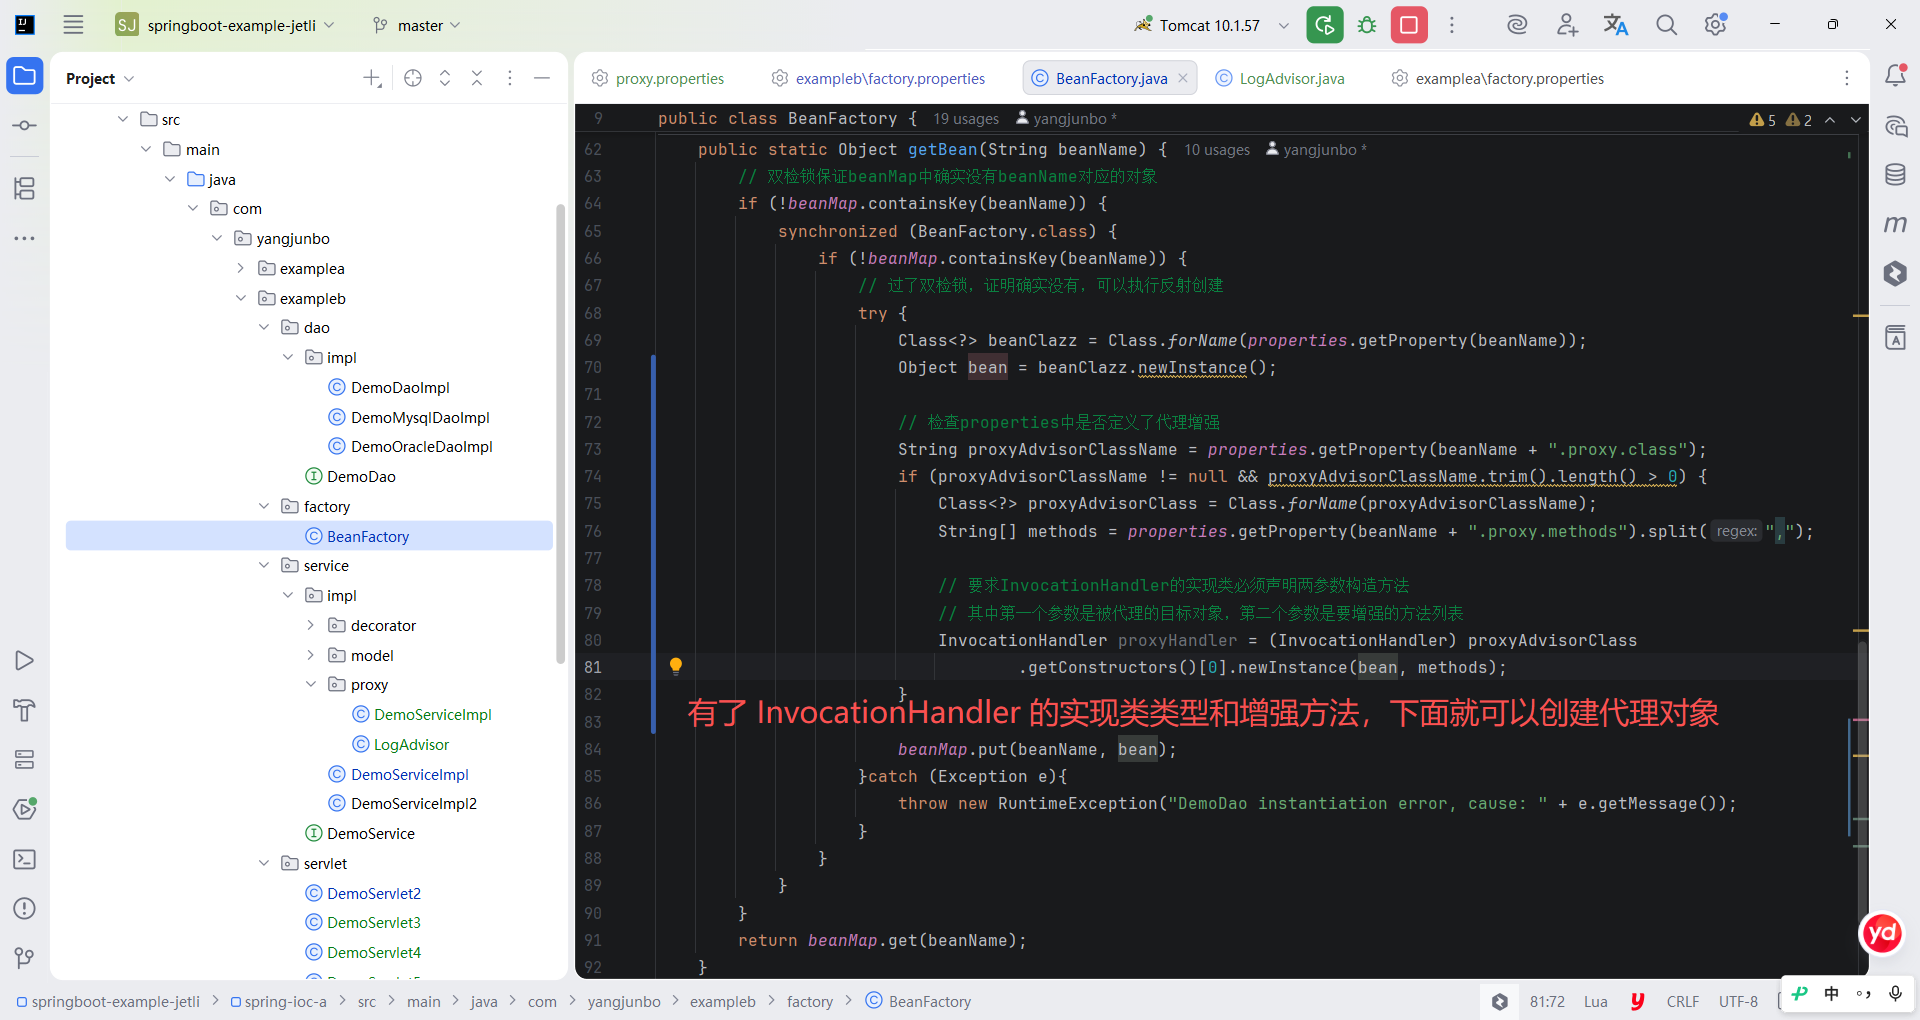Open the Maven tool window
1920x1020 pixels.
click(x=1895, y=224)
